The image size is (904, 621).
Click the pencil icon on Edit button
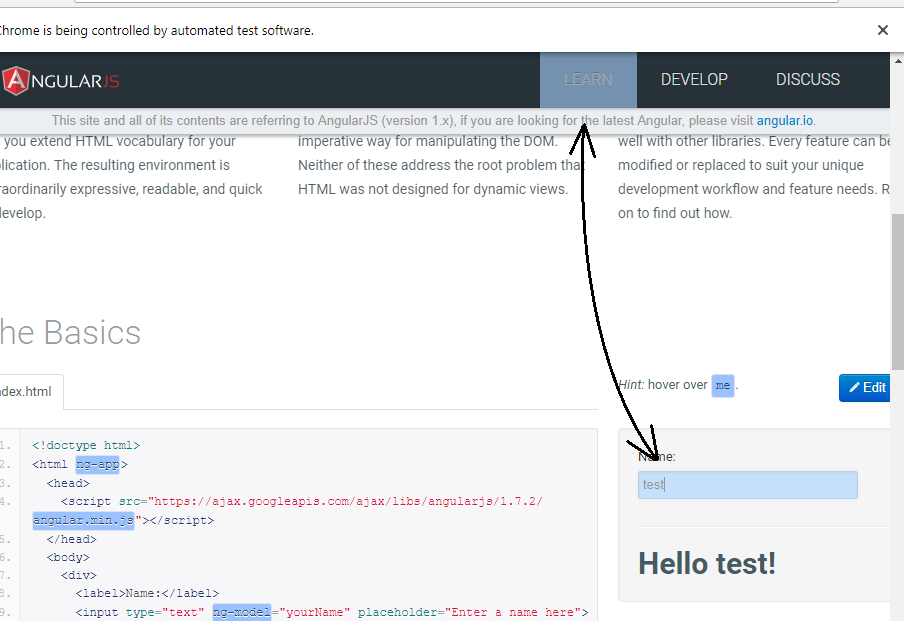pyautogui.click(x=854, y=387)
